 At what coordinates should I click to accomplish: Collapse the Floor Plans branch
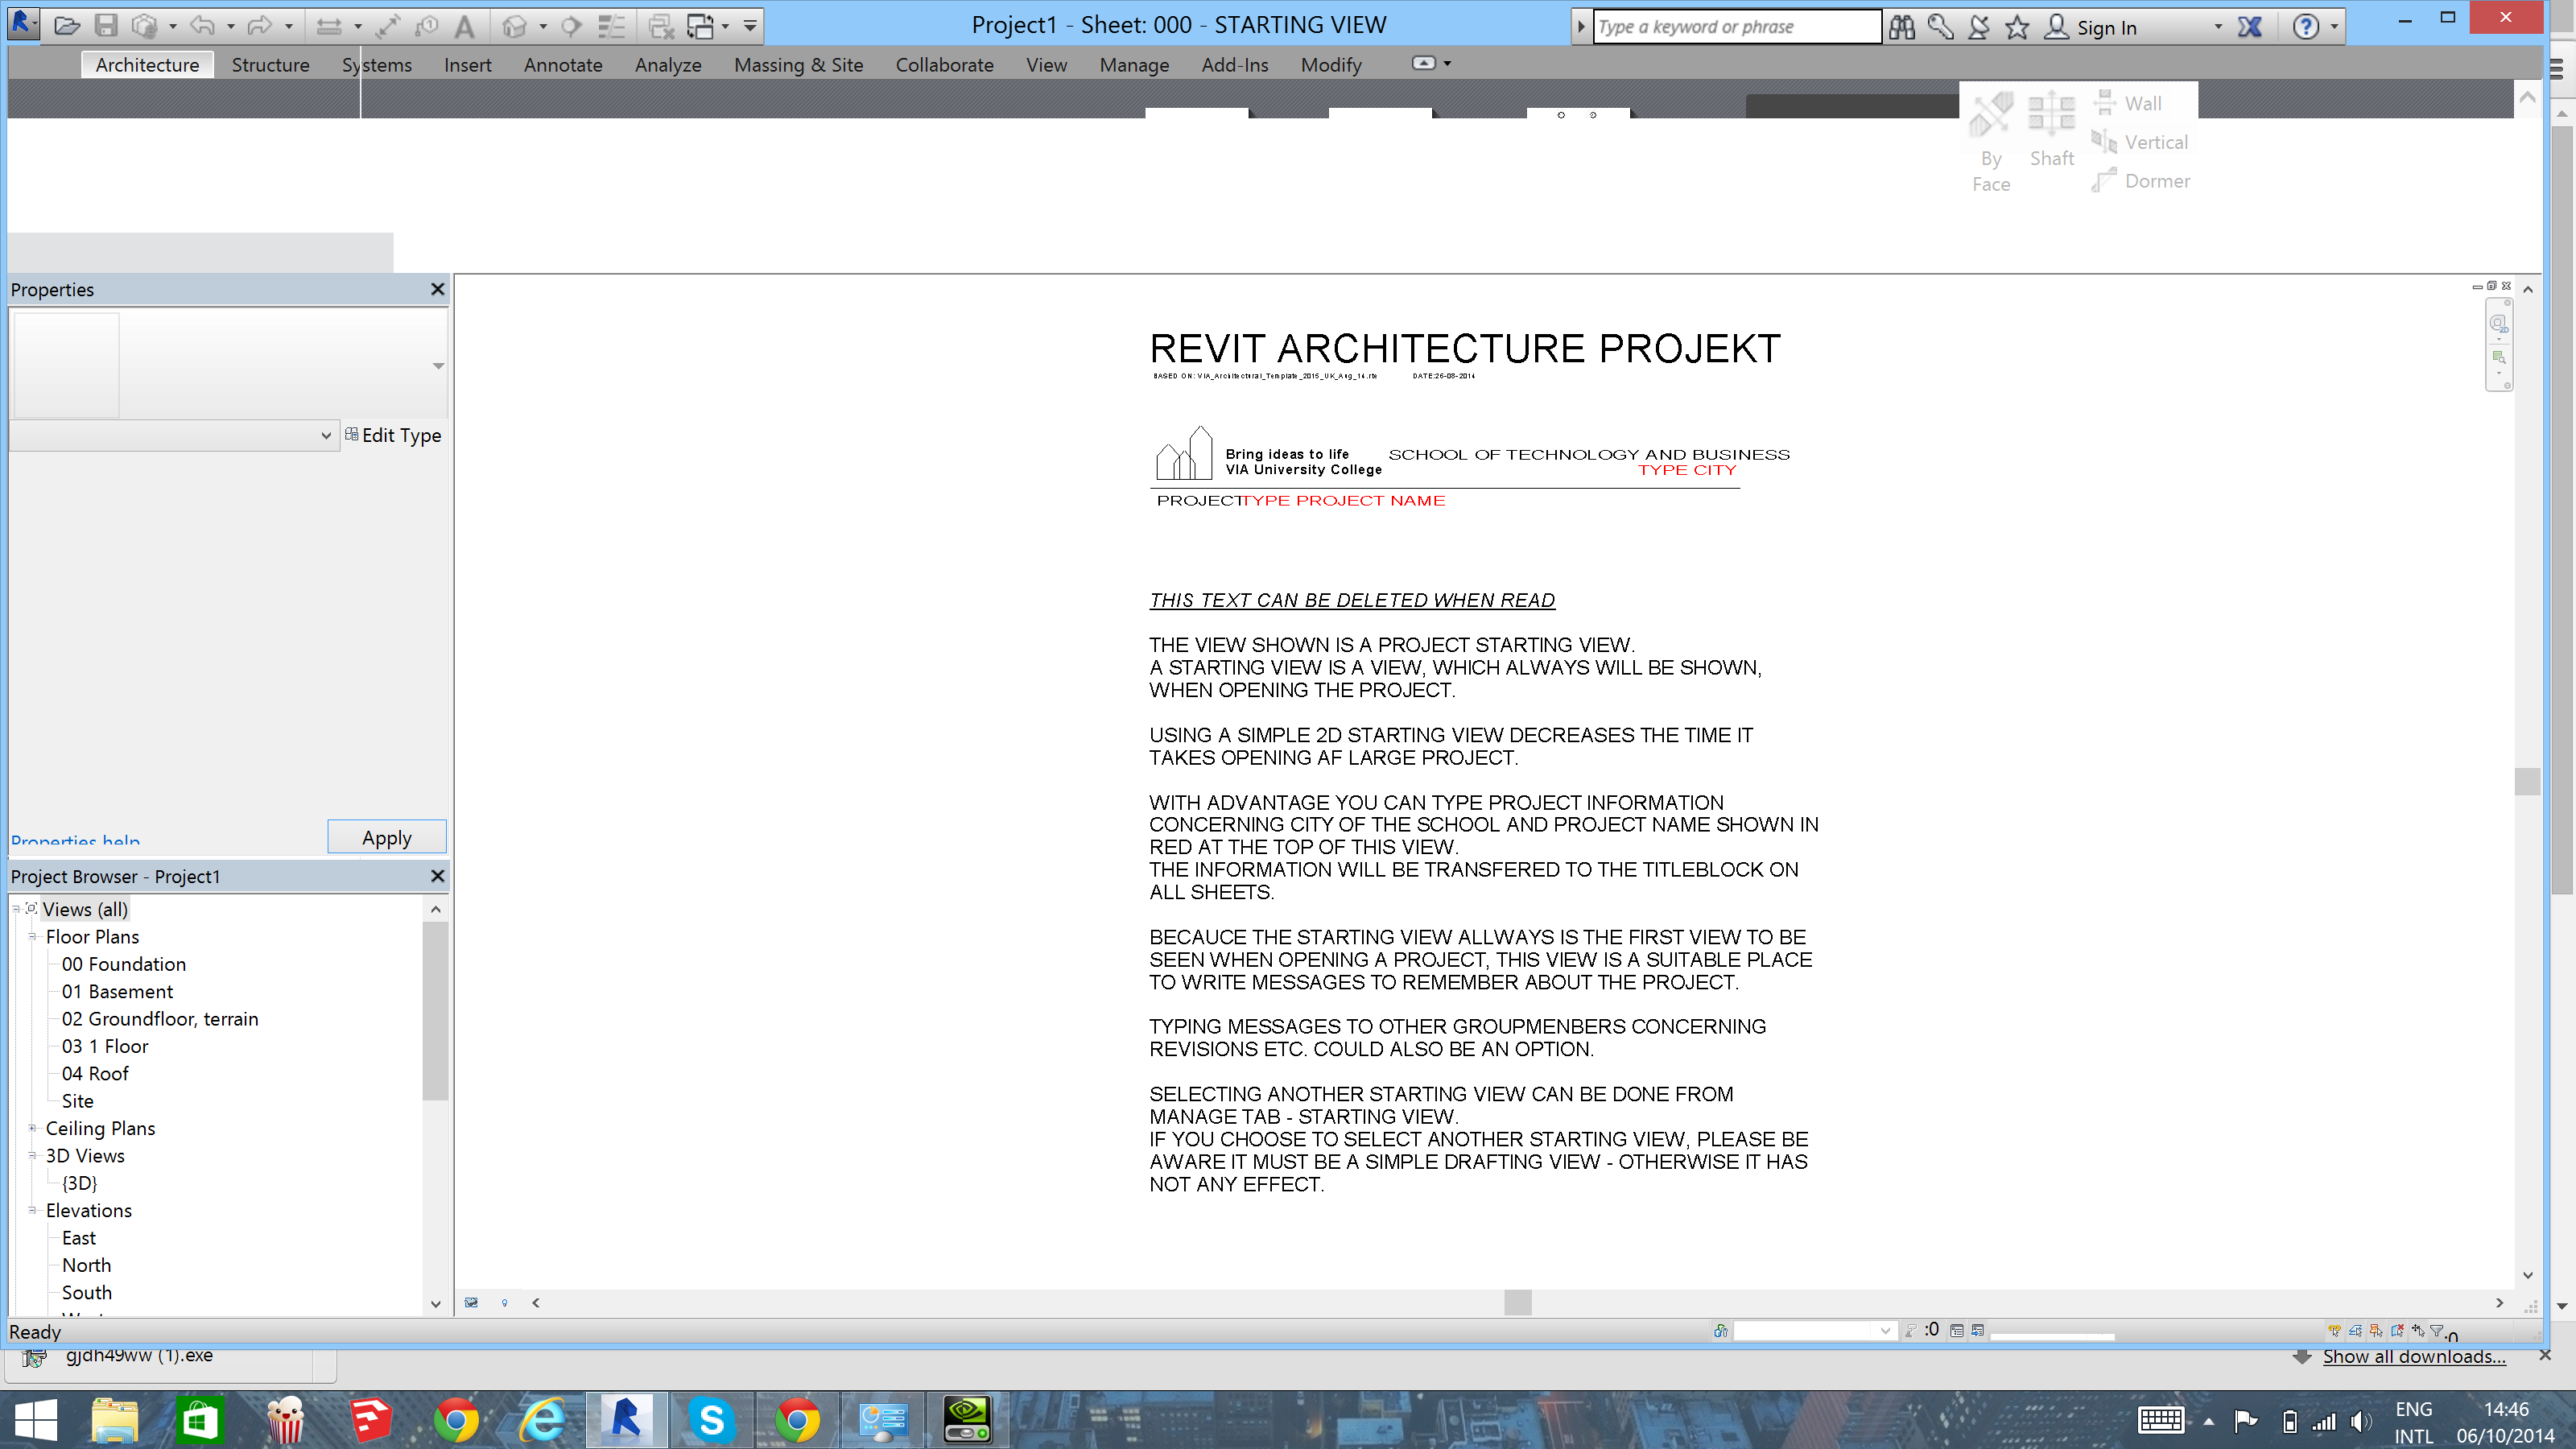[31, 936]
